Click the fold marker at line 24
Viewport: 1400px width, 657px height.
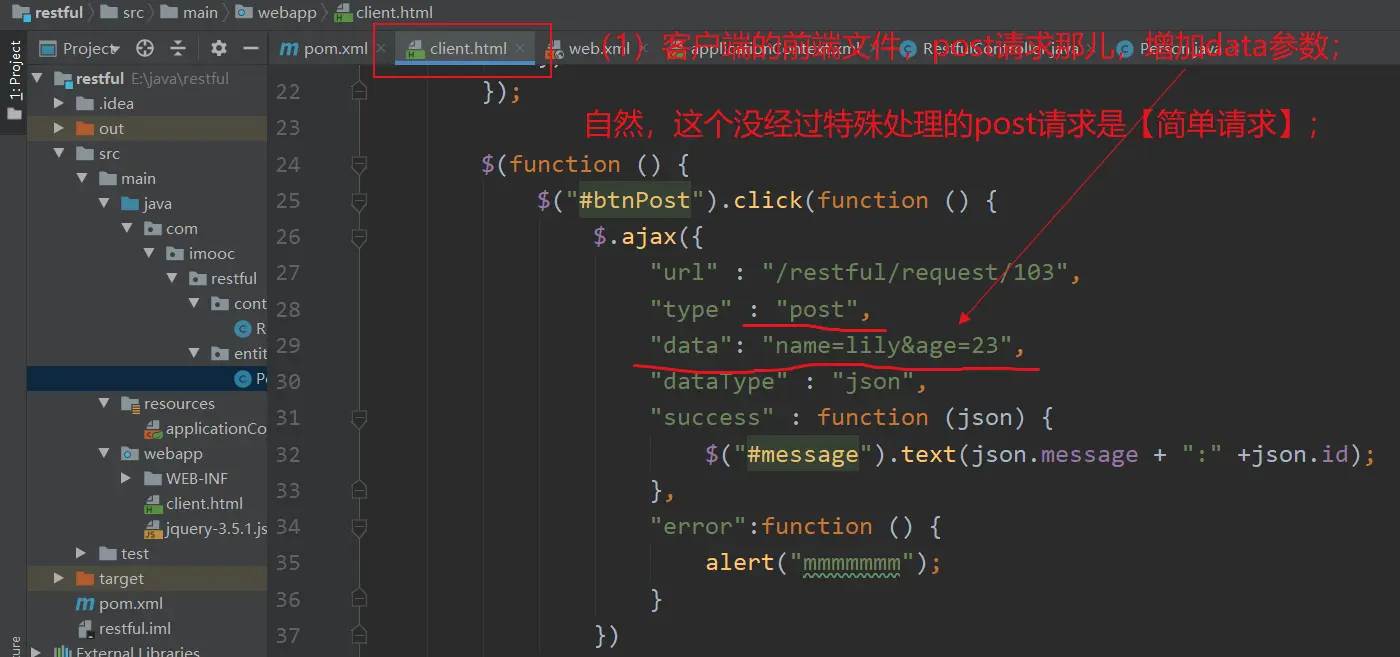click(359, 164)
